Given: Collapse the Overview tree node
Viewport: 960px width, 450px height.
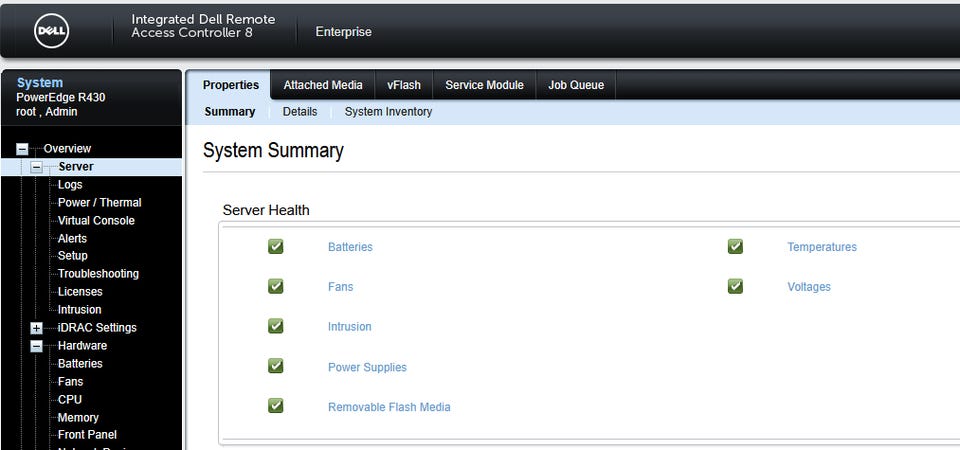Looking at the screenshot, I should [22, 149].
